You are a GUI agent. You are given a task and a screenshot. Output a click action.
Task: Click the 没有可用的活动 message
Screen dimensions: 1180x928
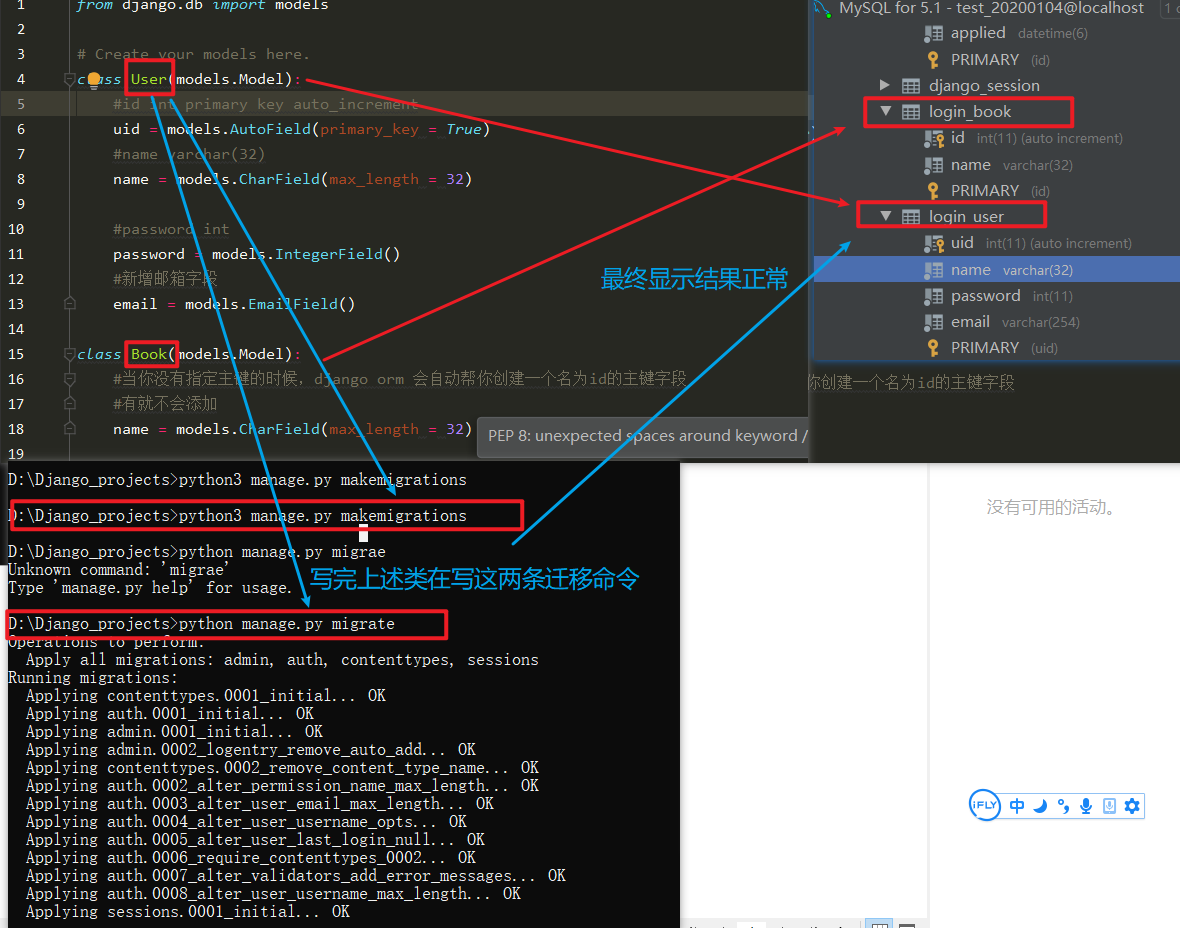coord(1051,507)
